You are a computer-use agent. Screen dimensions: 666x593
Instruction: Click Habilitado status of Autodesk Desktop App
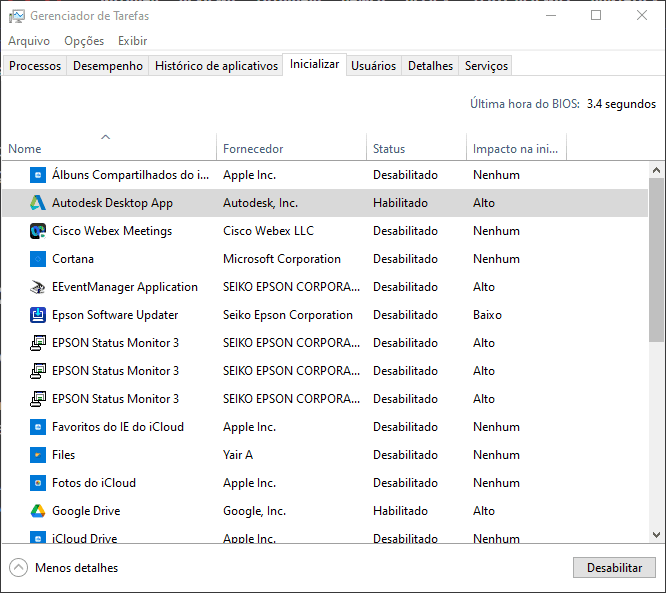[400, 203]
